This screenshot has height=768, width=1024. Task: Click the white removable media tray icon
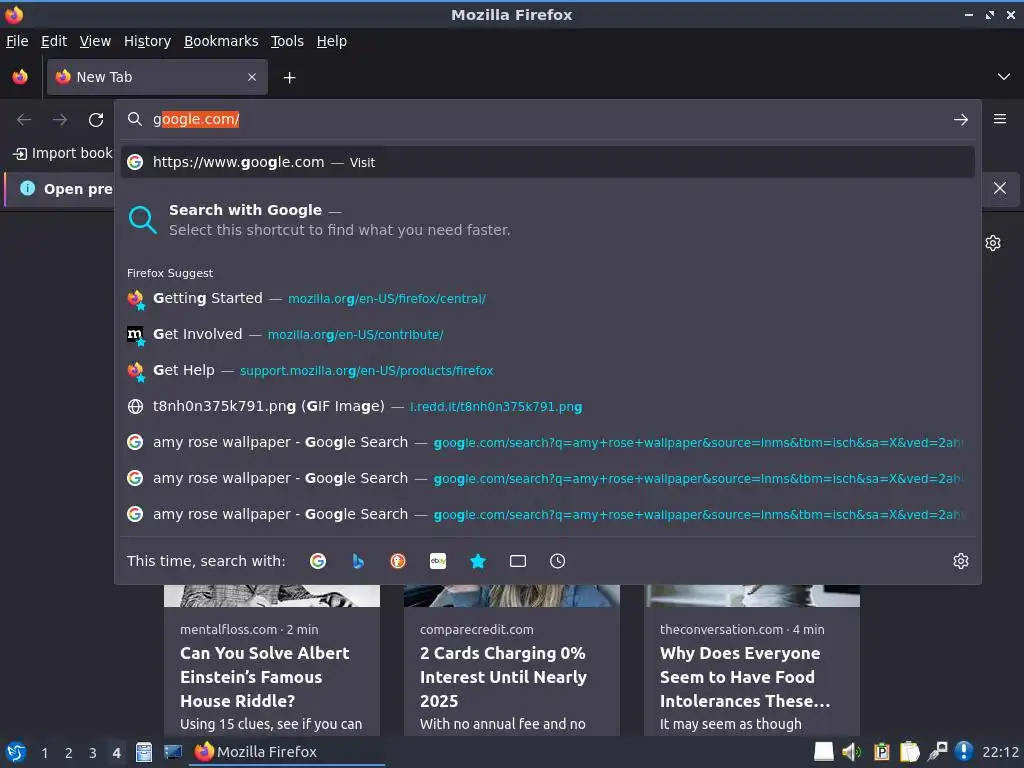point(824,752)
